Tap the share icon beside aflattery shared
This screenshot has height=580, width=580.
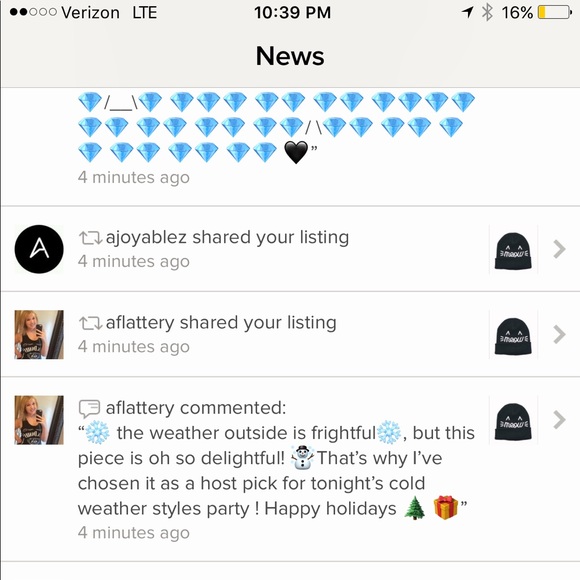[x=90, y=323]
